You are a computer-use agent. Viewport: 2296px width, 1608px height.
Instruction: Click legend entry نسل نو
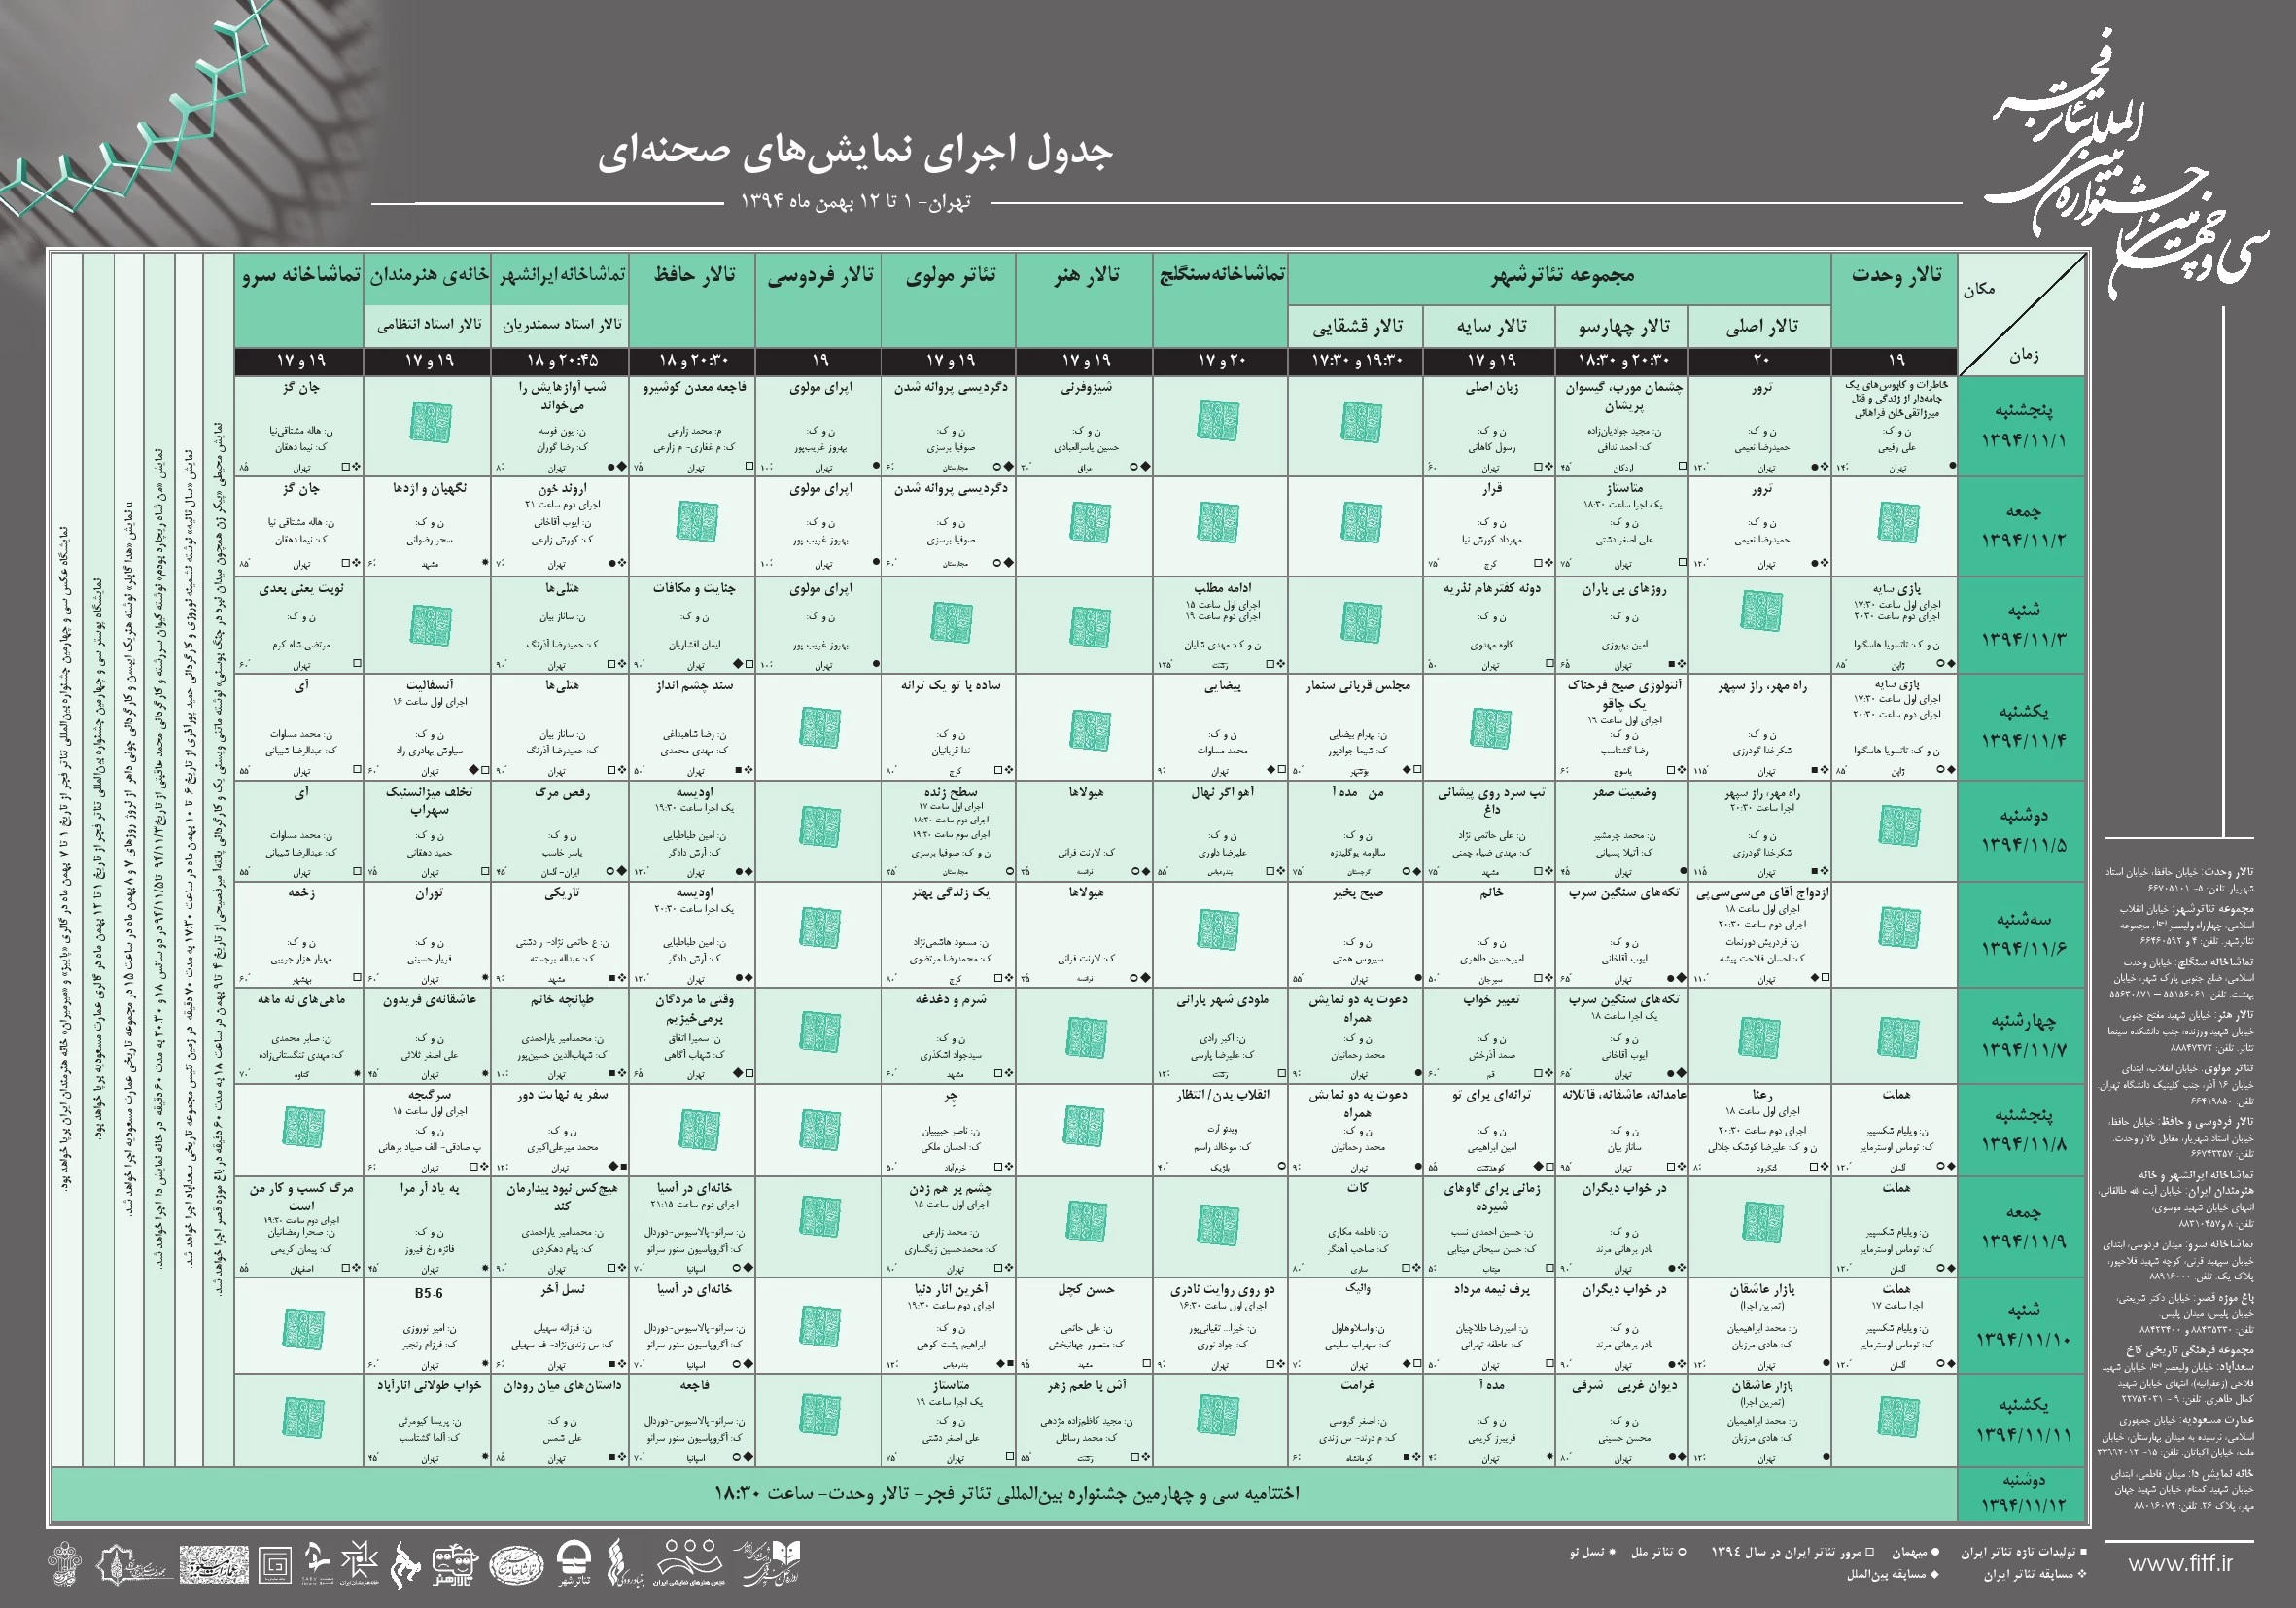[x=1594, y=1552]
